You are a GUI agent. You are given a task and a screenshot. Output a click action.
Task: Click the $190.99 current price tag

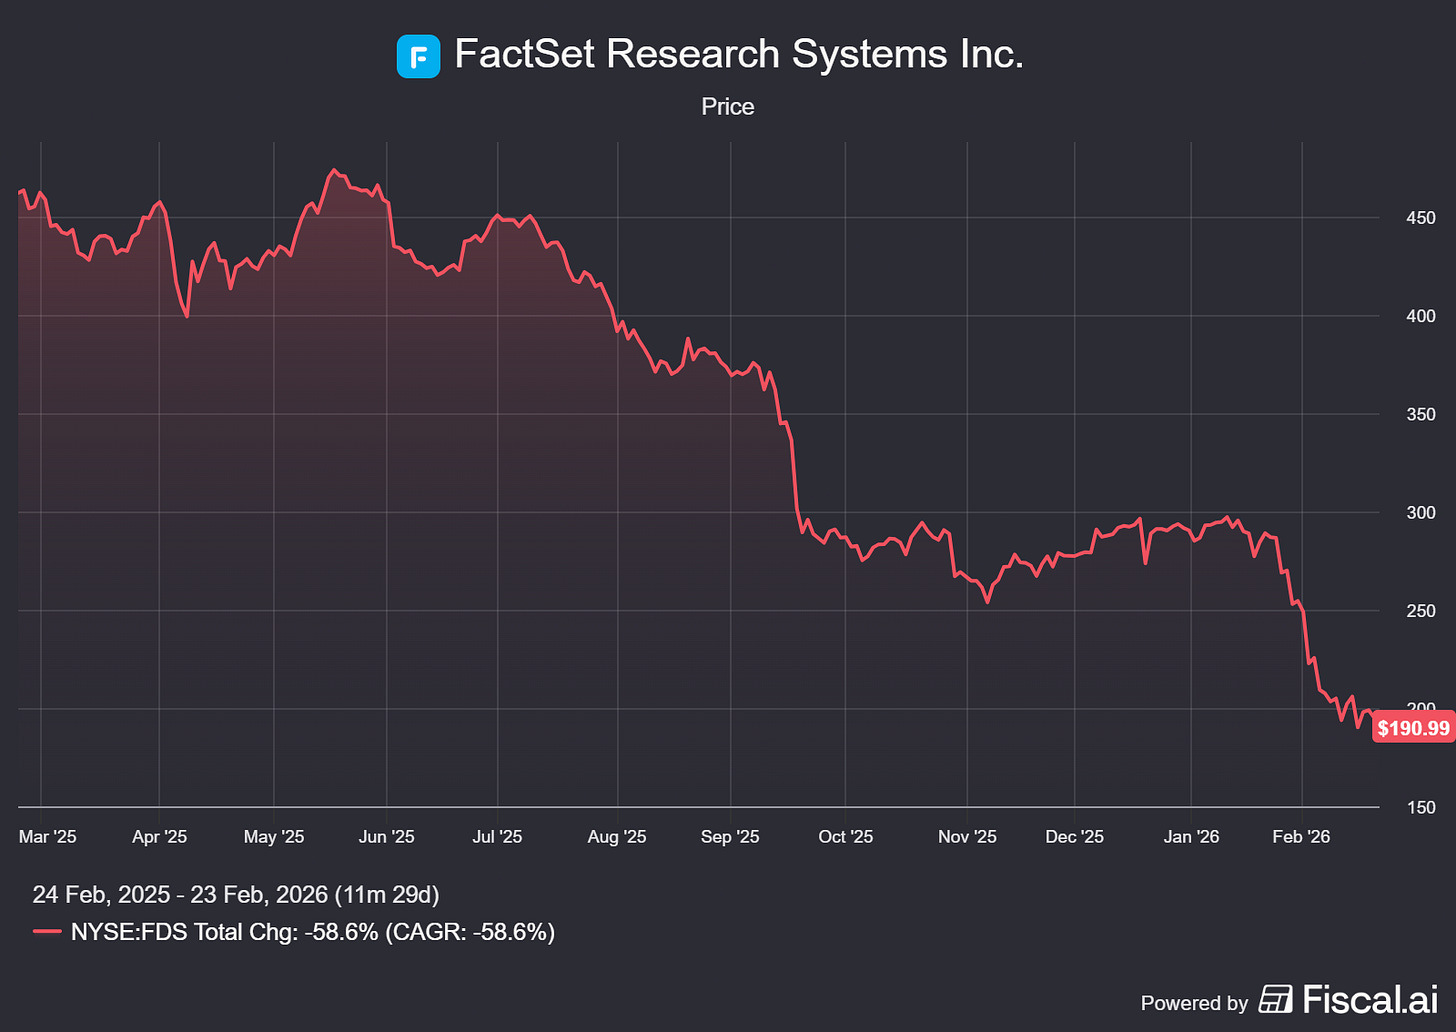1413,728
